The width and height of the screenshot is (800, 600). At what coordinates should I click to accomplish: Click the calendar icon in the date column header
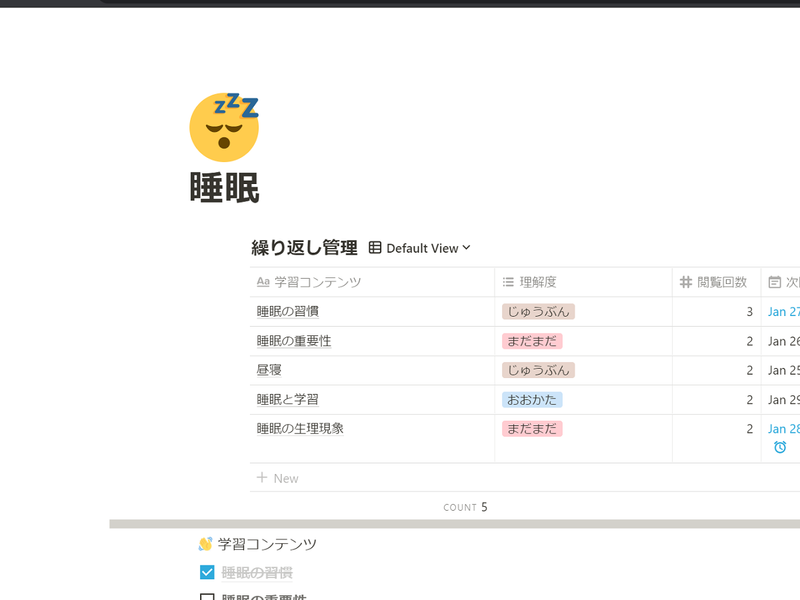tap(774, 282)
